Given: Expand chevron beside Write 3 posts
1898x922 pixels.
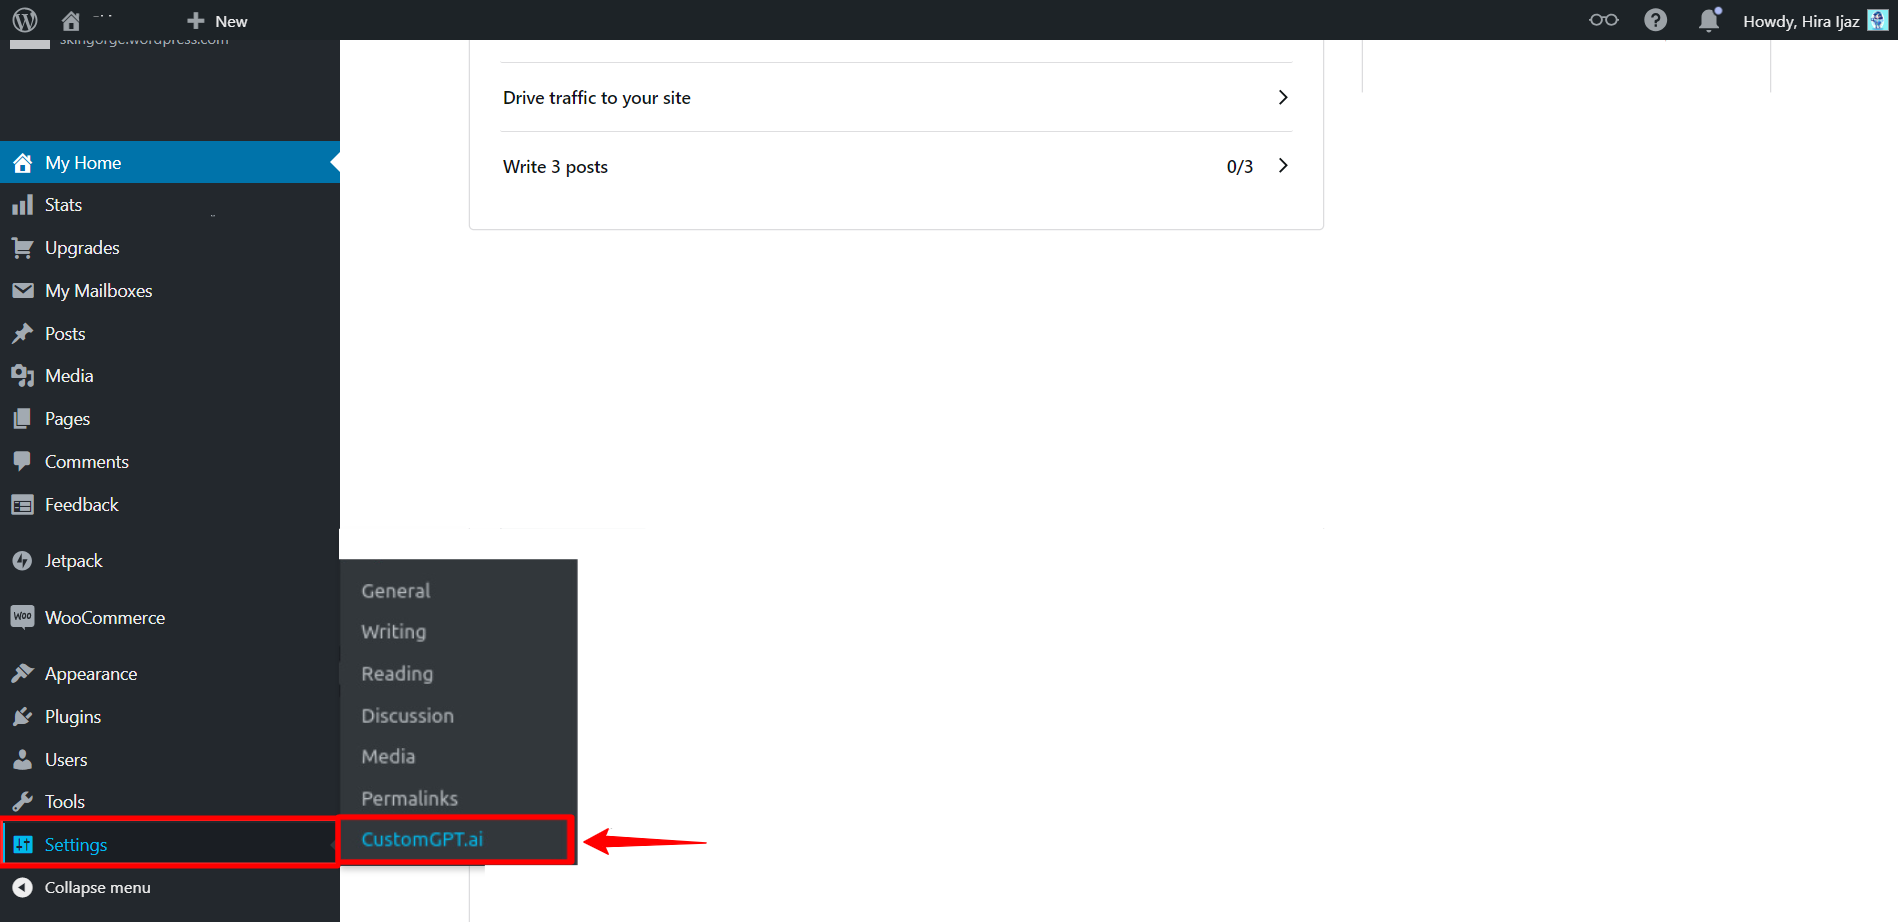Looking at the screenshot, I should coord(1283,166).
